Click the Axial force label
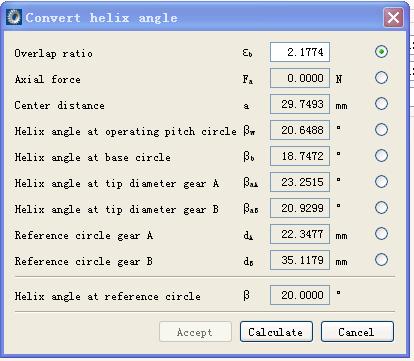Image resolution: width=414 pixels, height=361 pixels. point(48,79)
